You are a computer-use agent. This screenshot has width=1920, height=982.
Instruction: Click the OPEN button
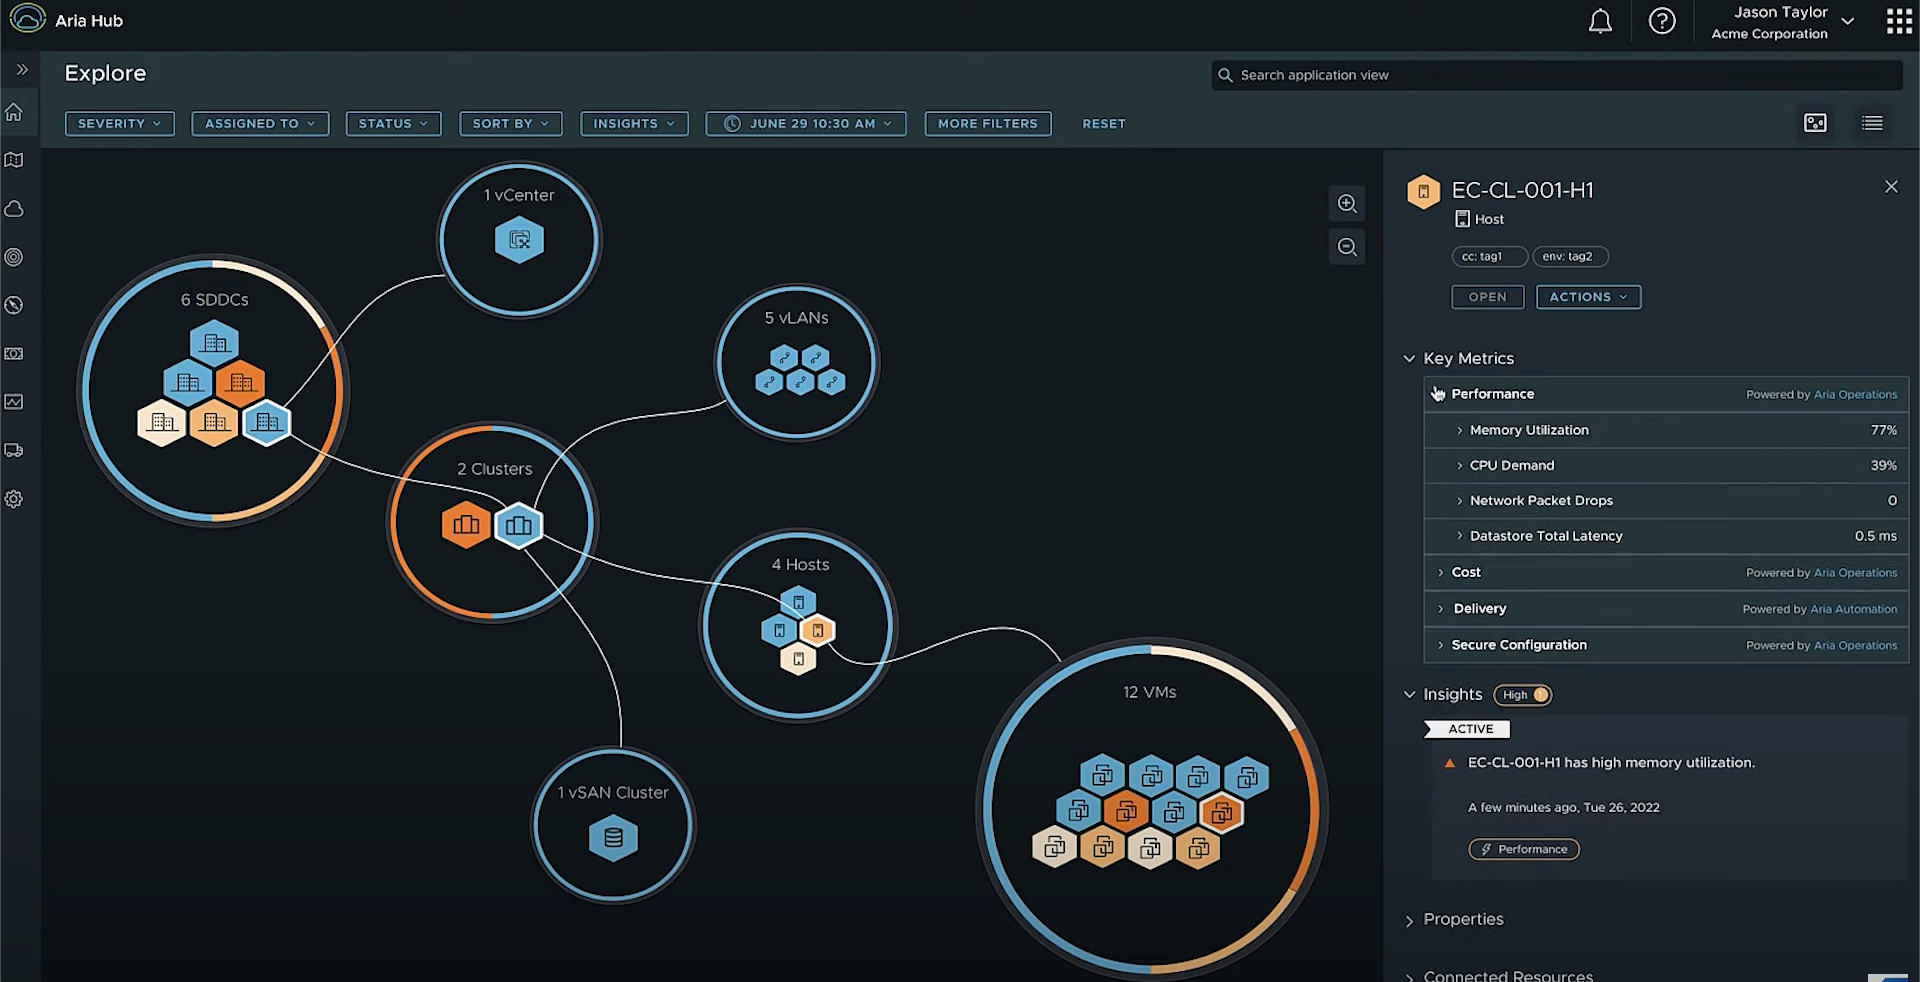pyautogui.click(x=1487, y=297)
